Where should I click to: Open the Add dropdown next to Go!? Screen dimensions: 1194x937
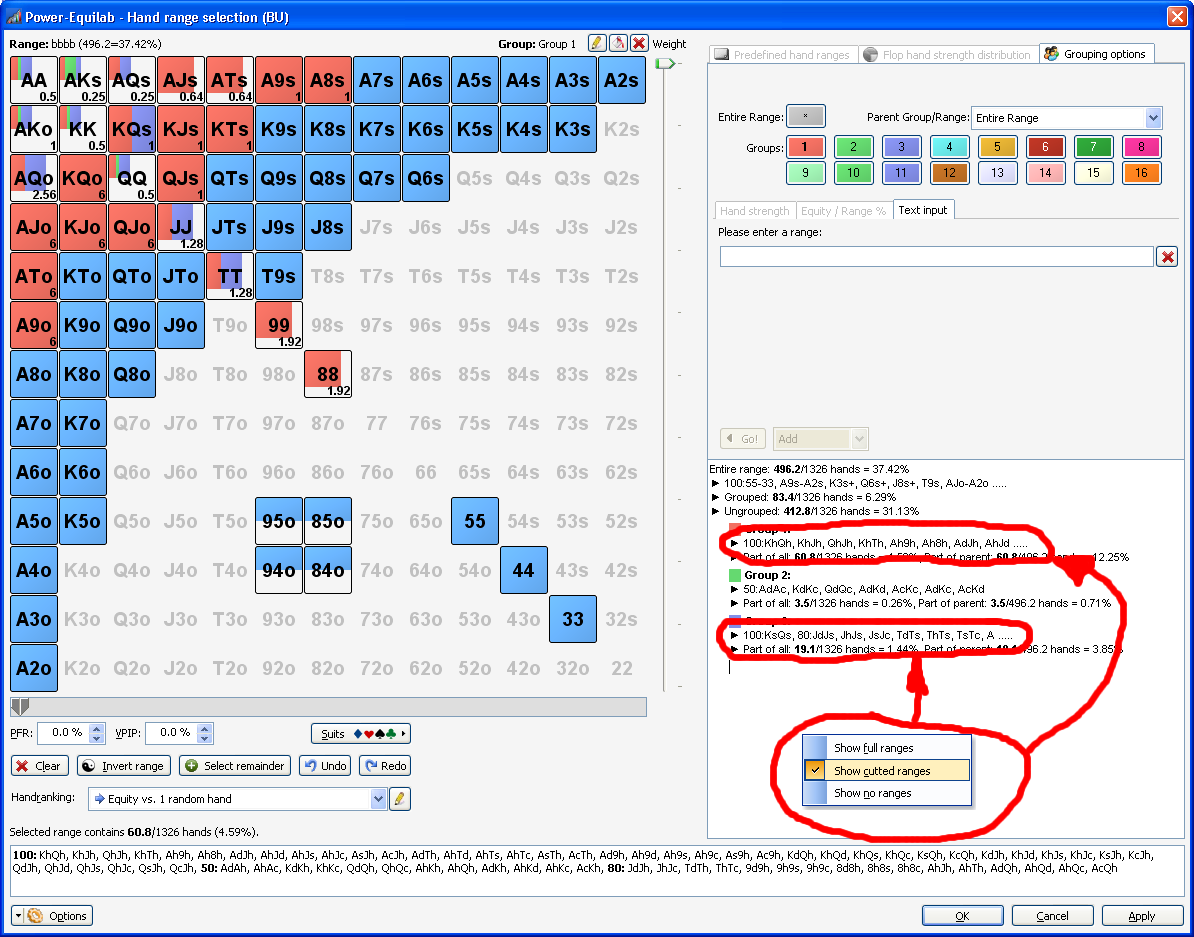[x=860, y=439]
